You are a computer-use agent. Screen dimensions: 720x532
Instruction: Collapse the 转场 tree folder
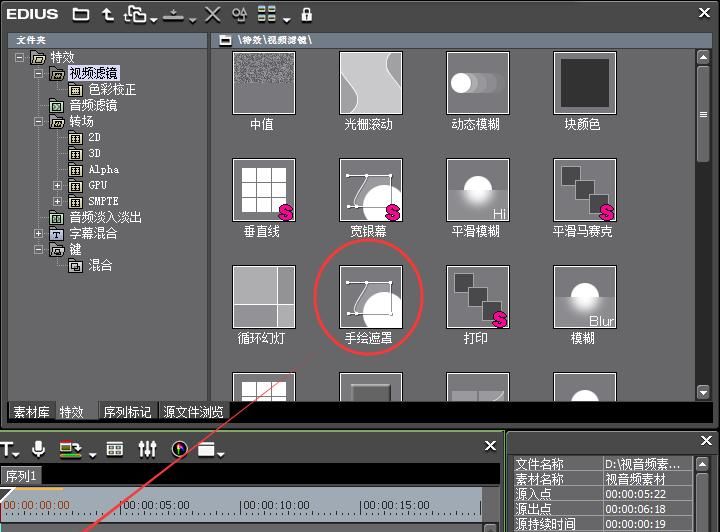tap(39, 121)
